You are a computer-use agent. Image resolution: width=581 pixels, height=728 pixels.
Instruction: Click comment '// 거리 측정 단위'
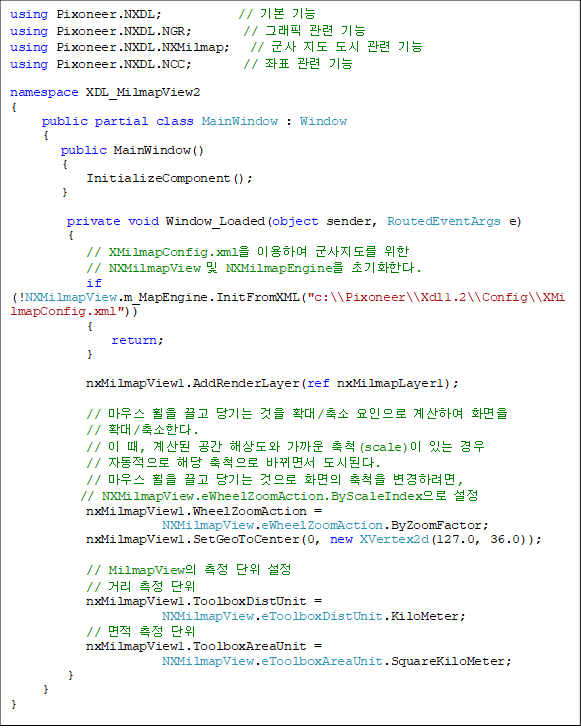pyautogui.click(x=140, y=586)
